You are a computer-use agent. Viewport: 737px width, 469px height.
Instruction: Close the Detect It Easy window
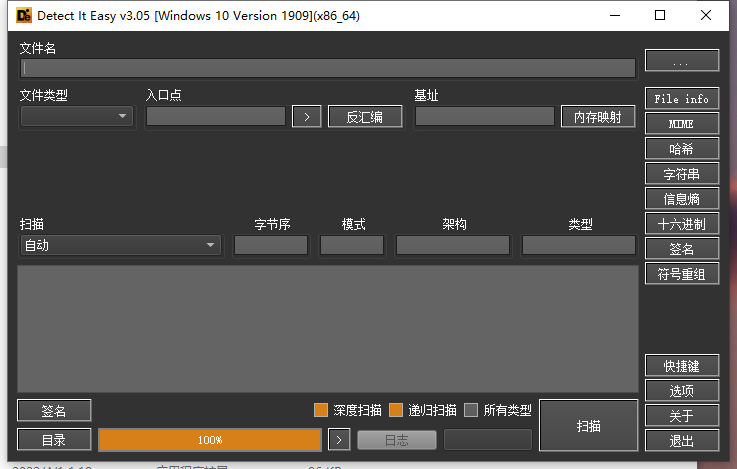pos(706,16)
